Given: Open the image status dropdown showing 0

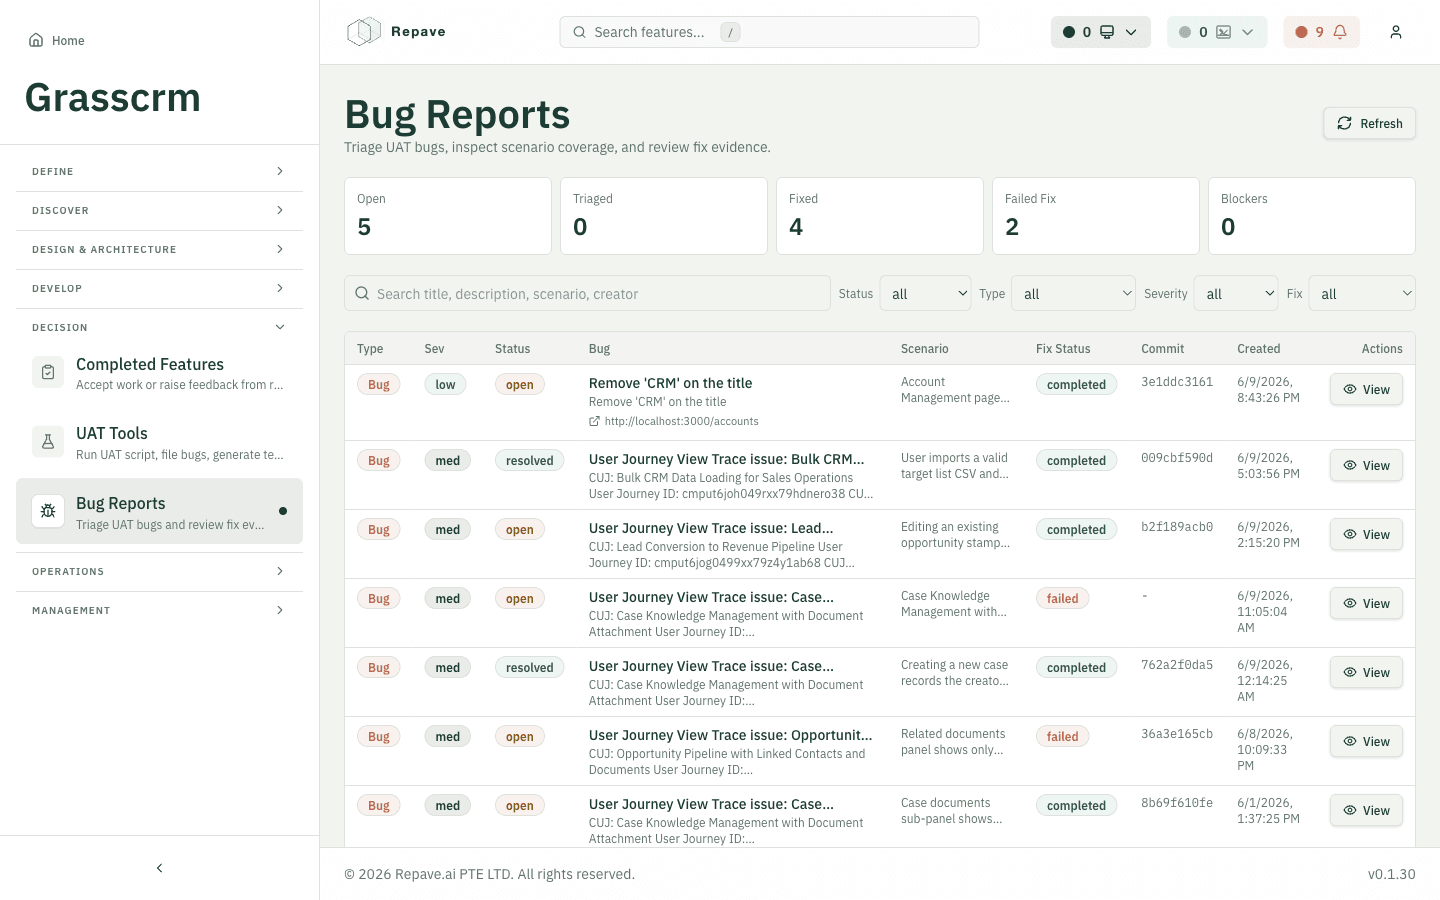Looking at the screenshot, I should coord(1217,32).
